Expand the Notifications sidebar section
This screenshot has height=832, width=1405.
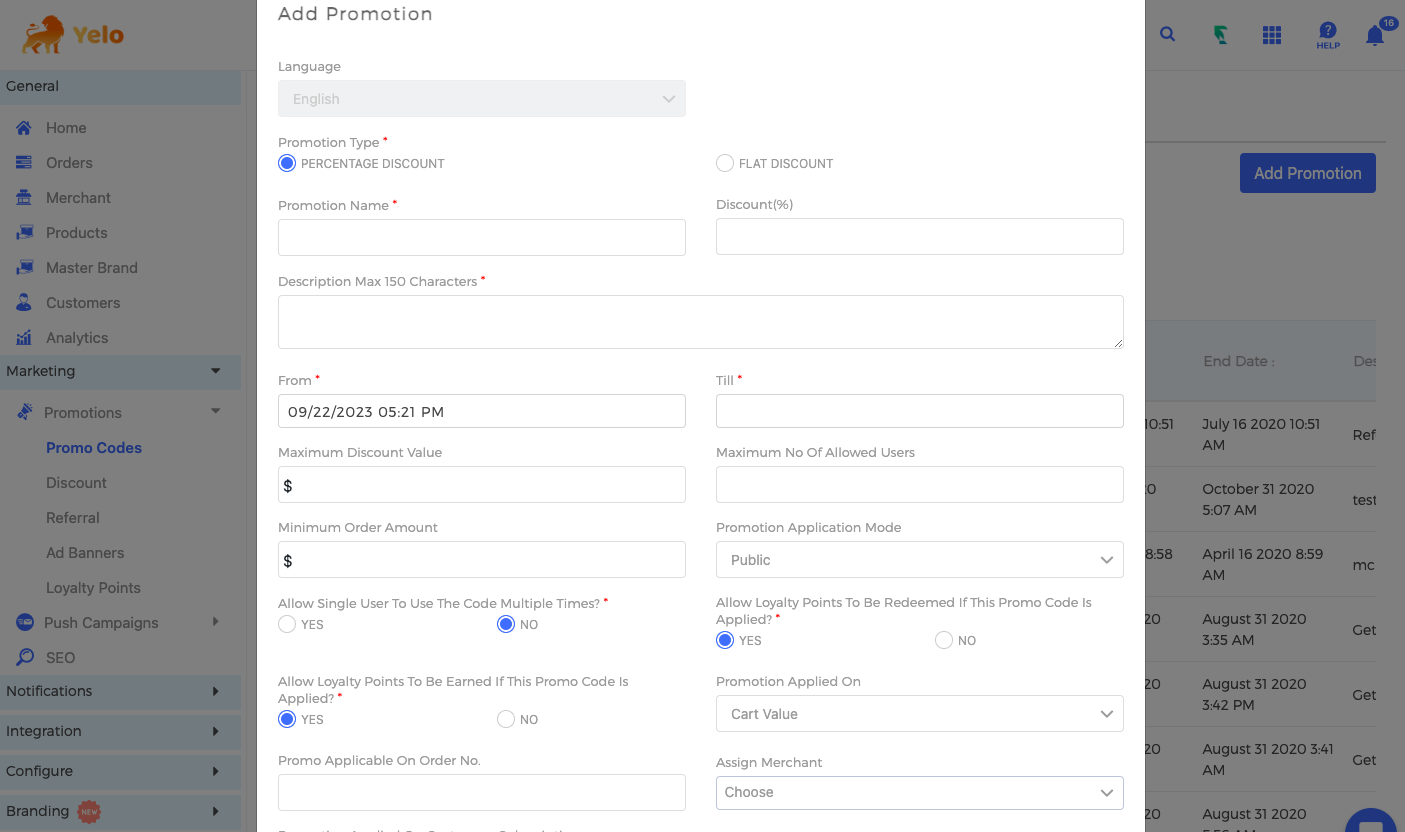pyautogui.click(x=120, y=691)
